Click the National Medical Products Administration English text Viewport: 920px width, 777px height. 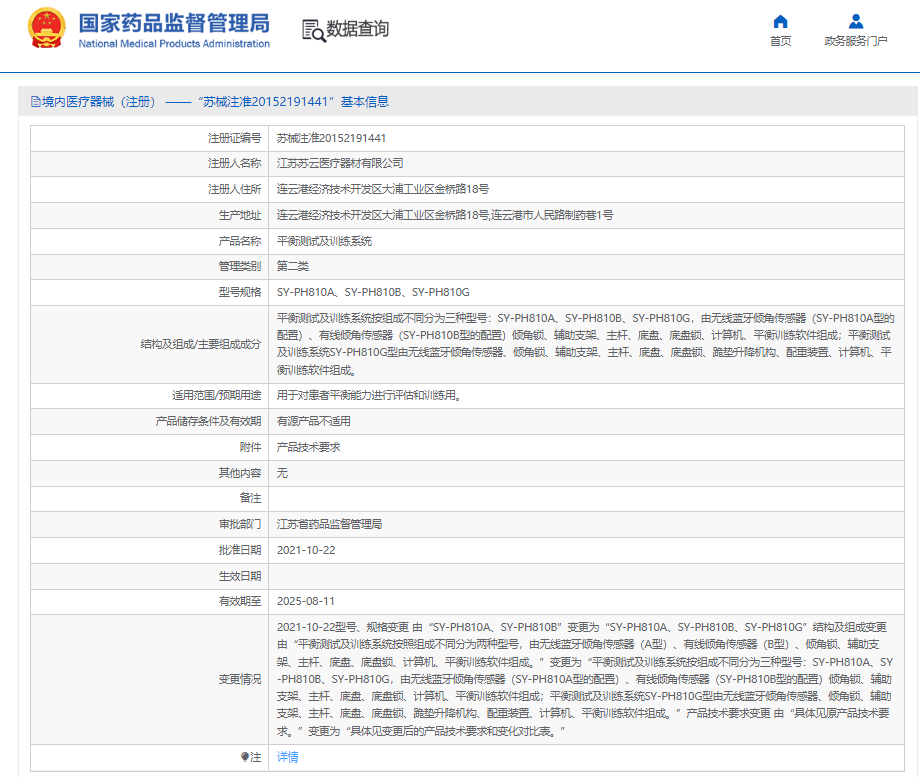[174, 44]
